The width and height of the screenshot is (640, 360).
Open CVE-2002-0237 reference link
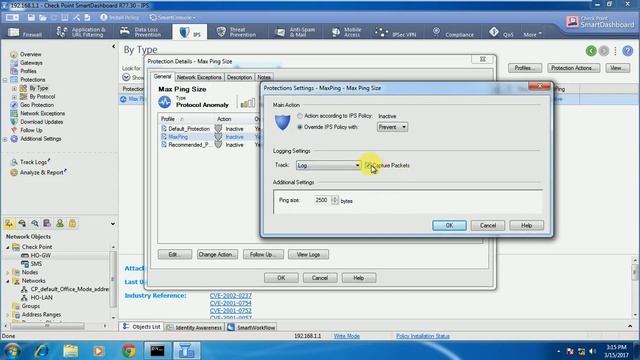click(231, 296)
